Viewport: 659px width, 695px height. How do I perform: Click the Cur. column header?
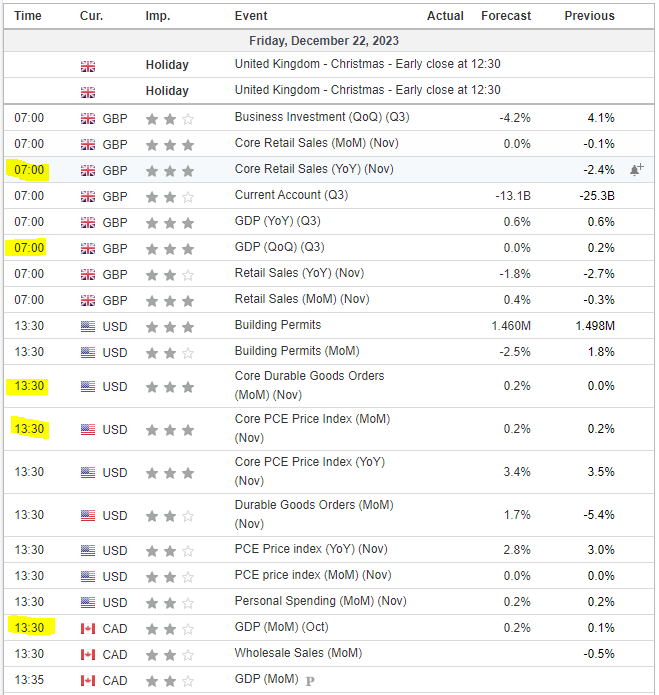point(92,15)
